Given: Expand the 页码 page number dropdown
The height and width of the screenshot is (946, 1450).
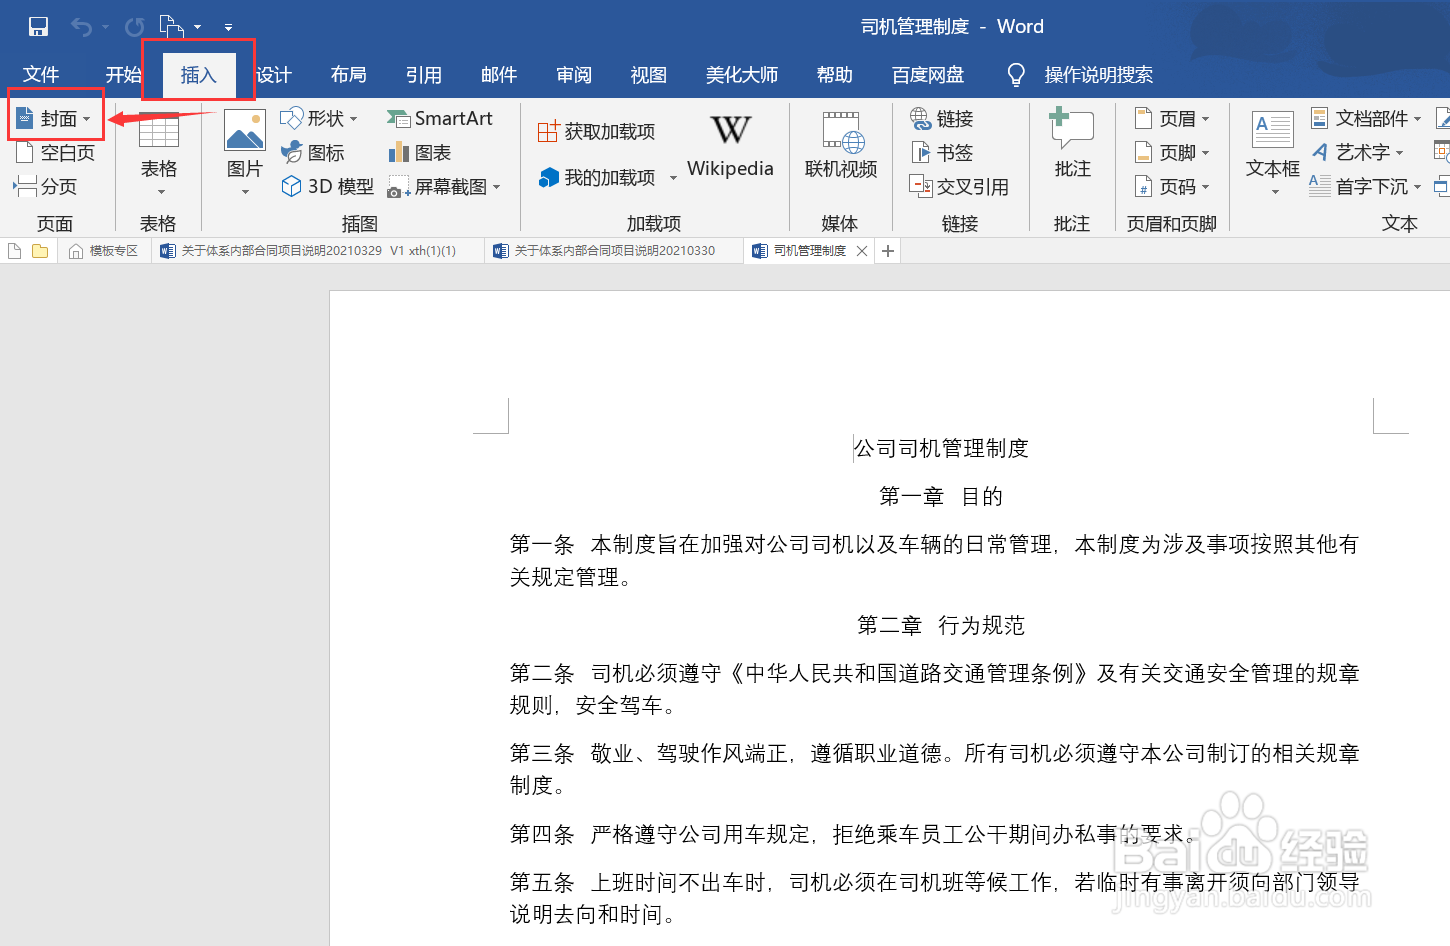Looking at the screenshot, I should tap(1172, 186).
